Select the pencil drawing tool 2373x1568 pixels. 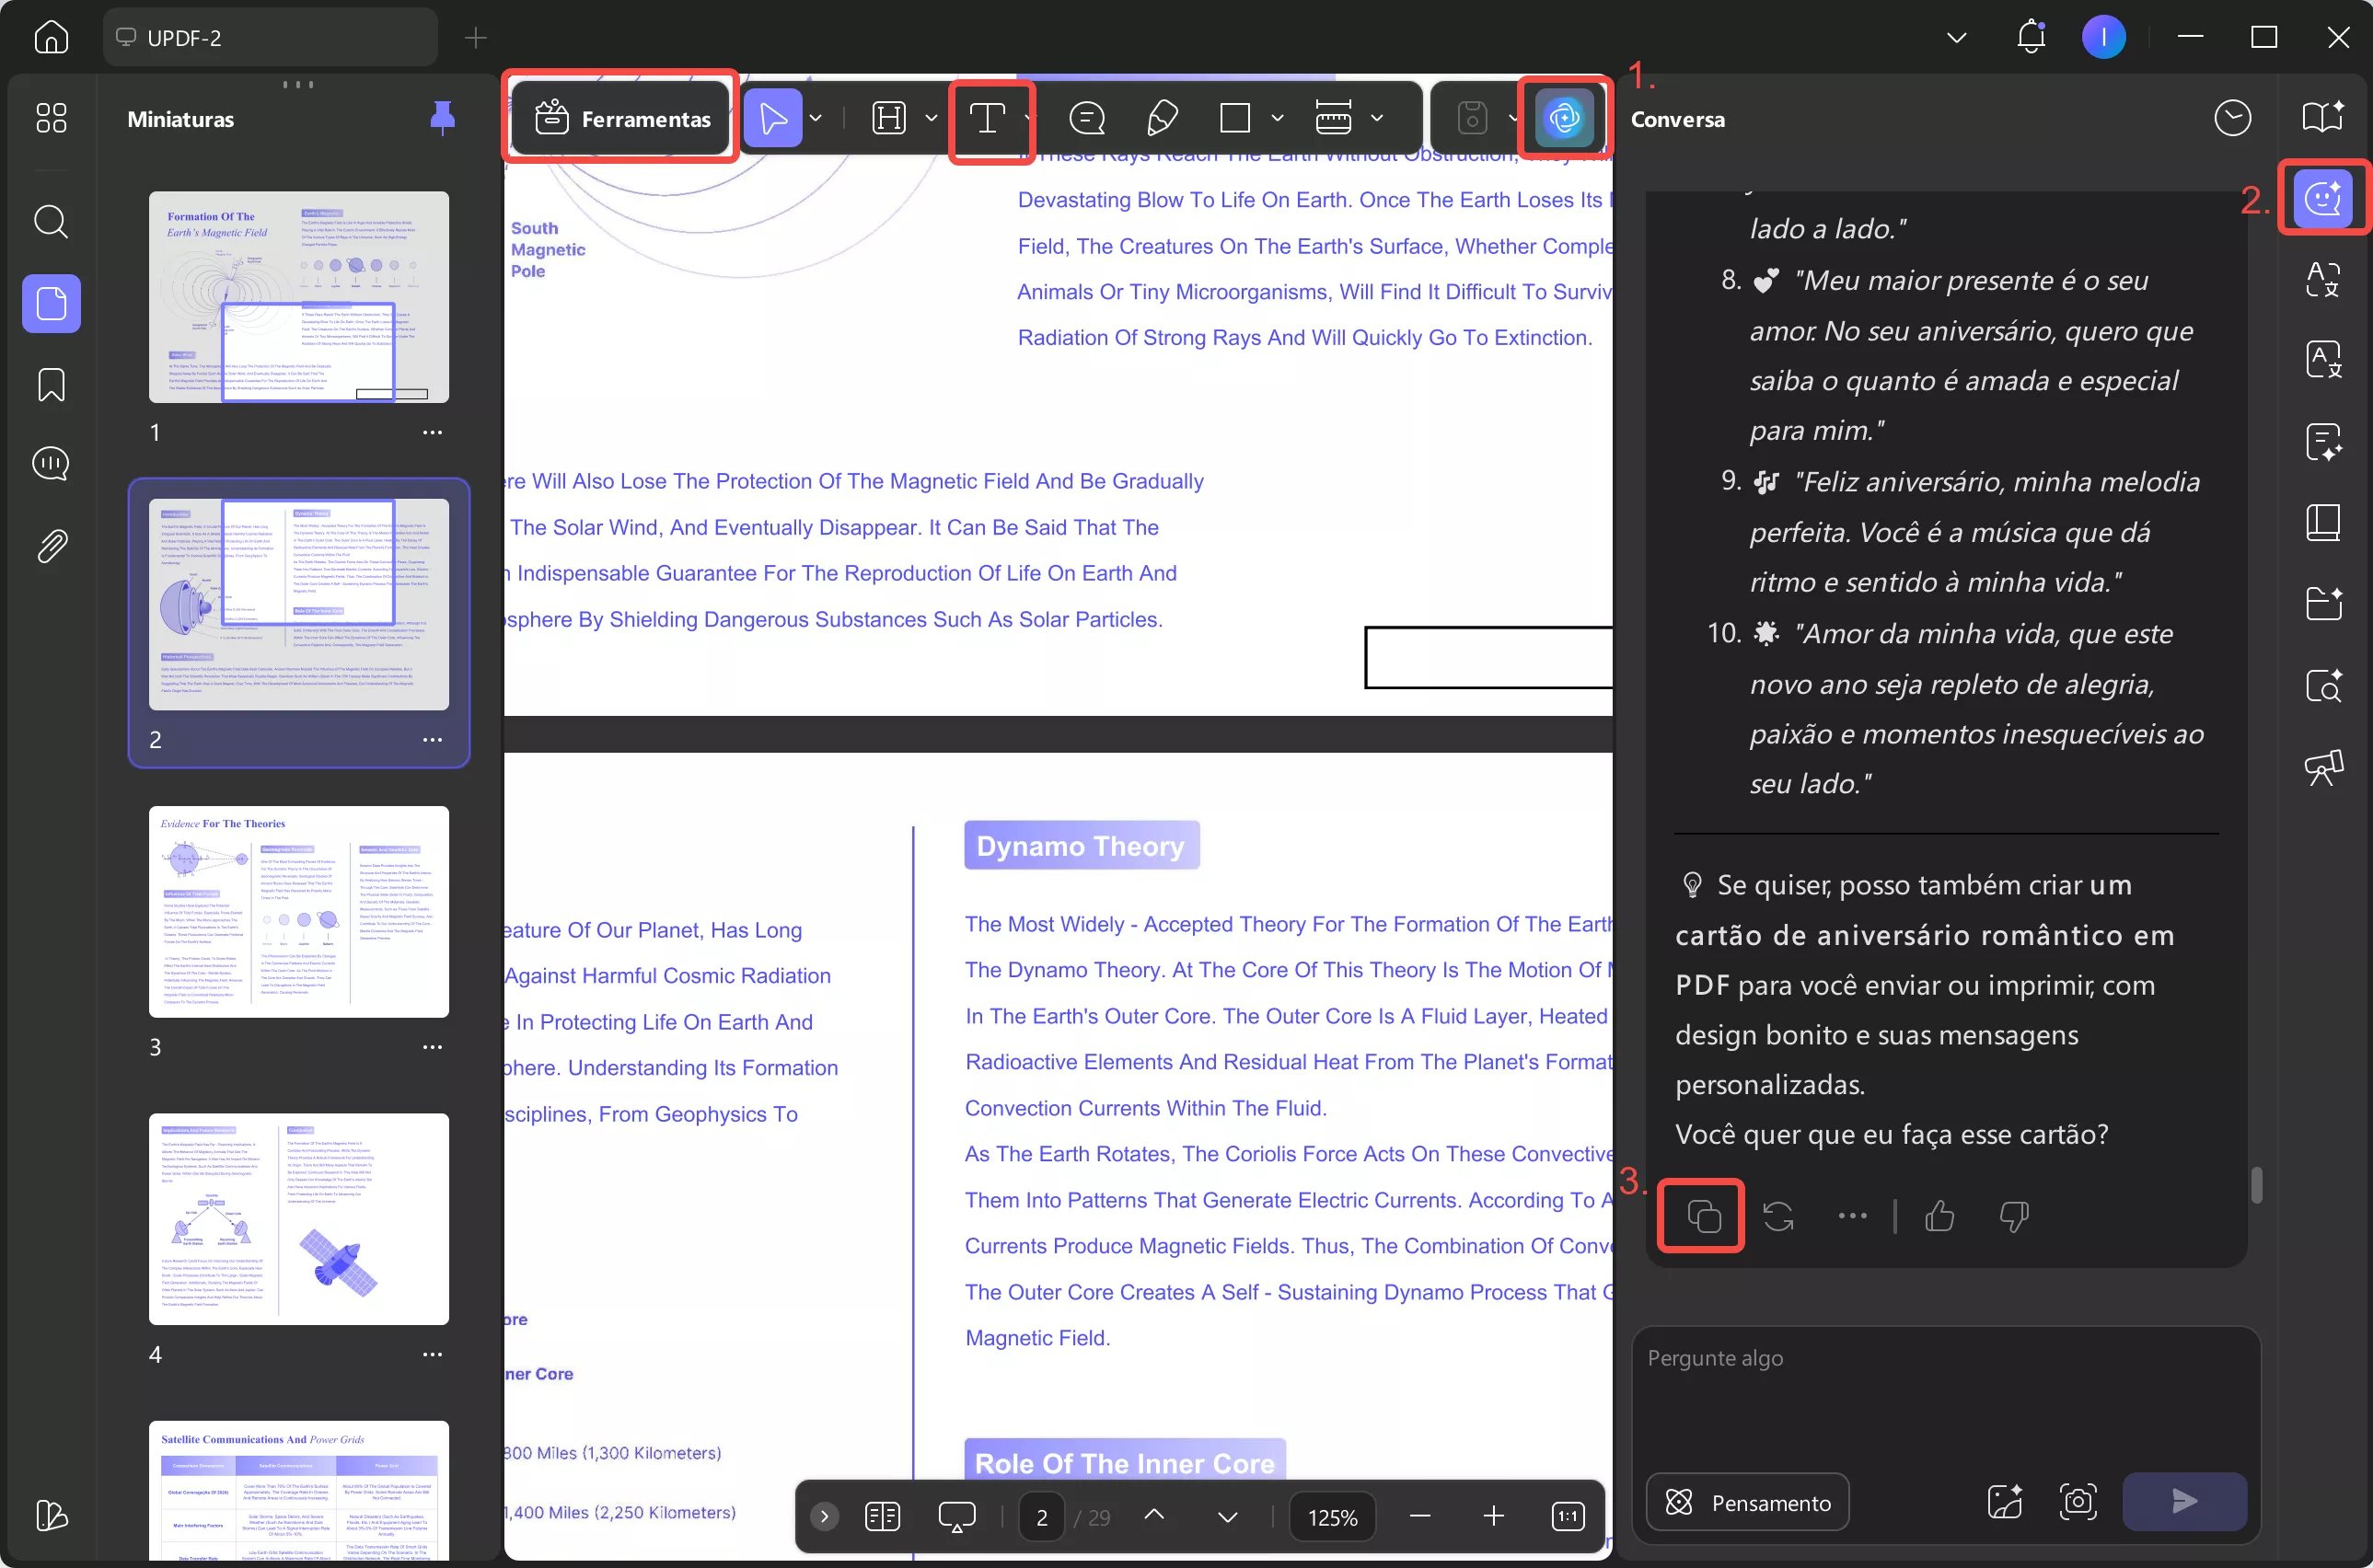[x=1161, y=119]
